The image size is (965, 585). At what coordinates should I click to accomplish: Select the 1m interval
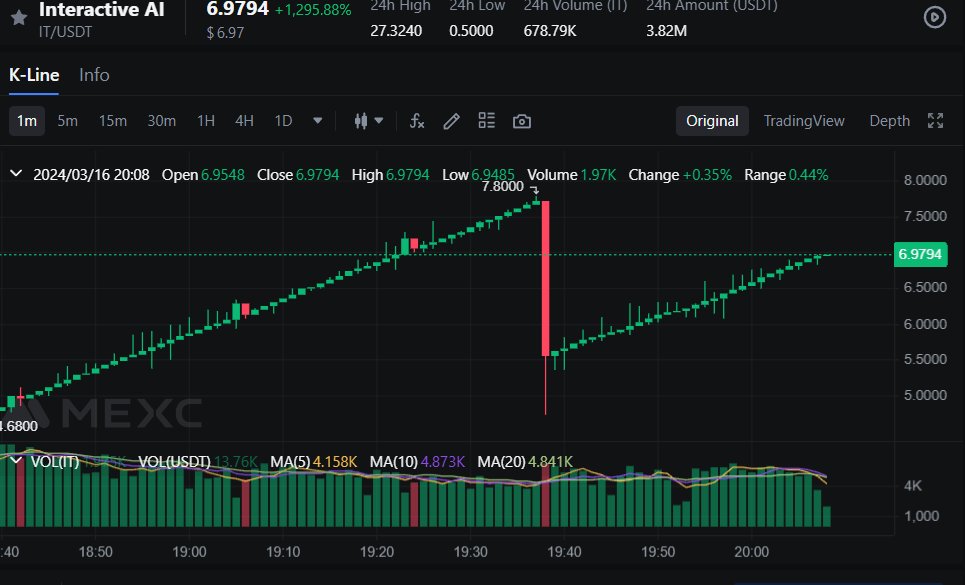pos(26,121)
